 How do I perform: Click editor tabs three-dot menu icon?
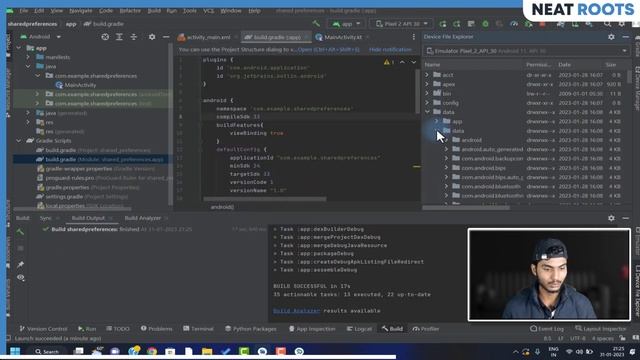(x=413, y=37)
